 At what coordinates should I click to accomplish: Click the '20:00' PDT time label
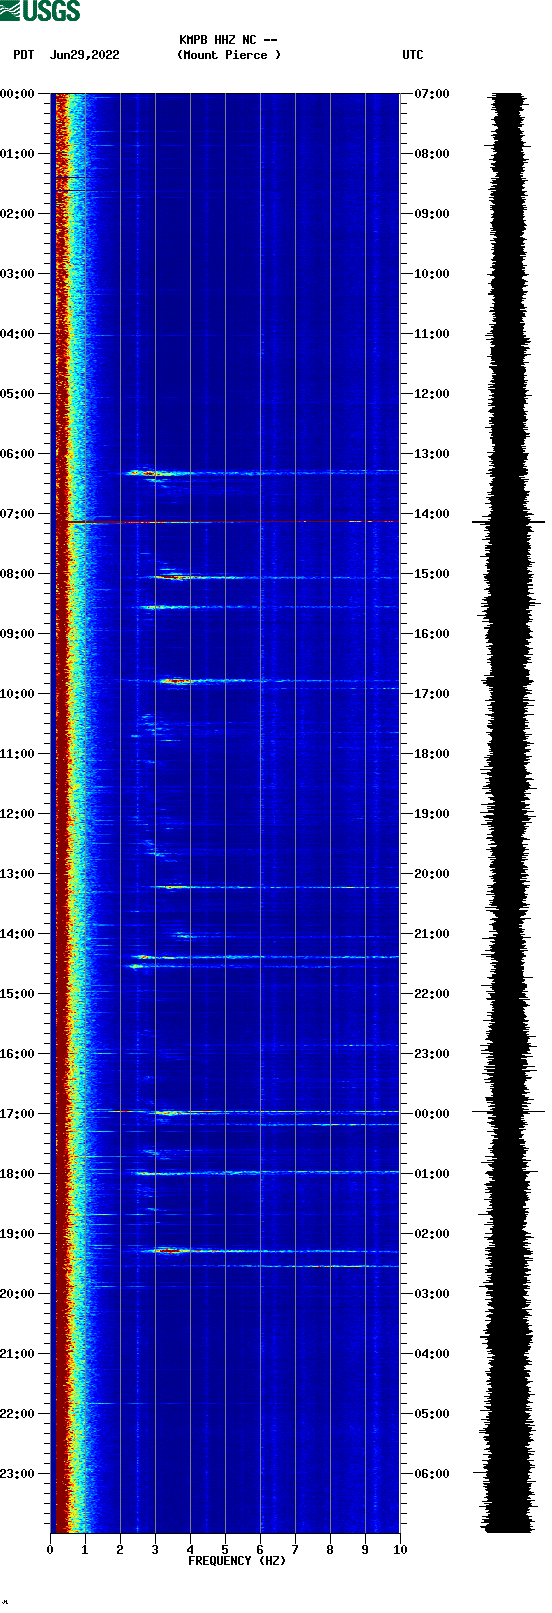(18, 1294)
